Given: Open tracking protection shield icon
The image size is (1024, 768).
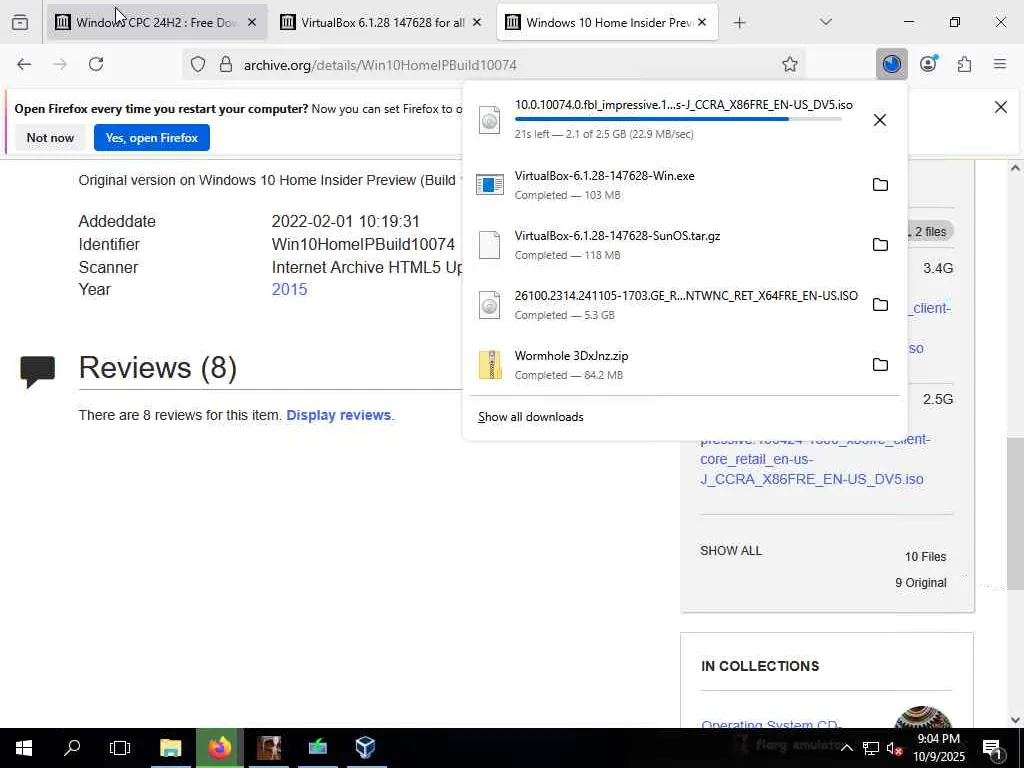Looking at the screenshot, I should click(198, 65).
